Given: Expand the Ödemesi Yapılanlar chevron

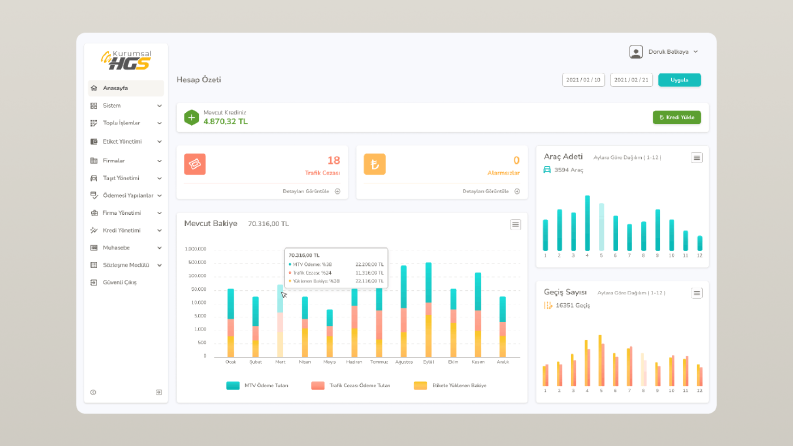Looking at the screenshot, I should 159,195.
